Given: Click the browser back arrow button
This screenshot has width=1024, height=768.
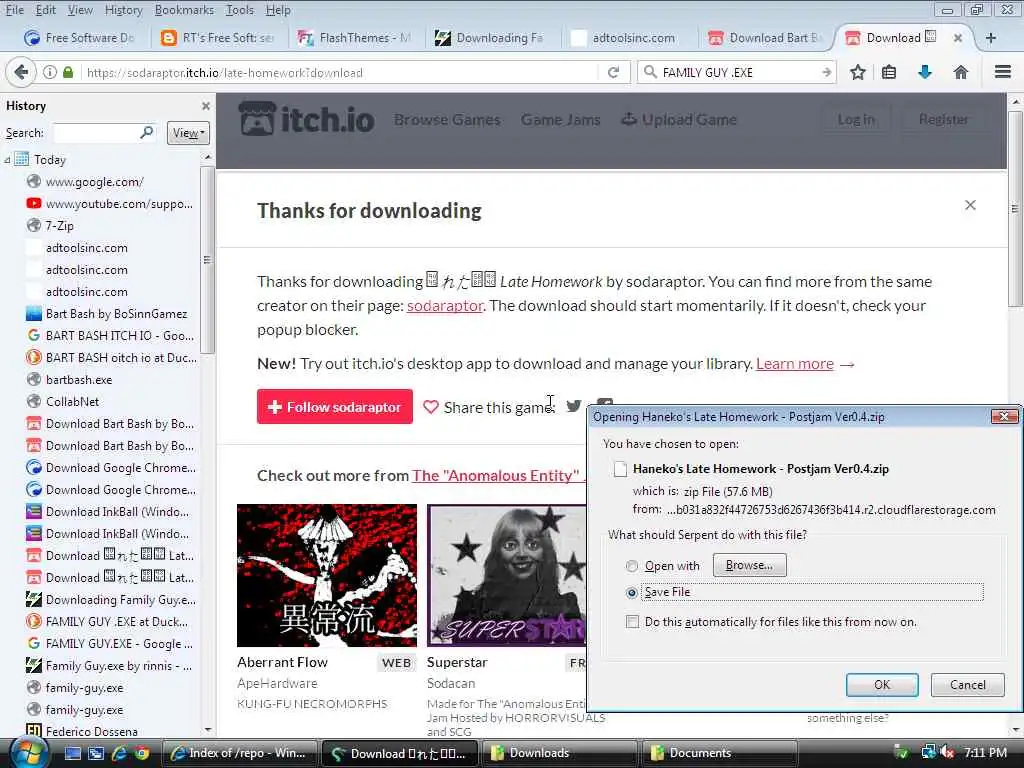Looking at the screenshot, I should pyautogui.click(x=21, y=72).
